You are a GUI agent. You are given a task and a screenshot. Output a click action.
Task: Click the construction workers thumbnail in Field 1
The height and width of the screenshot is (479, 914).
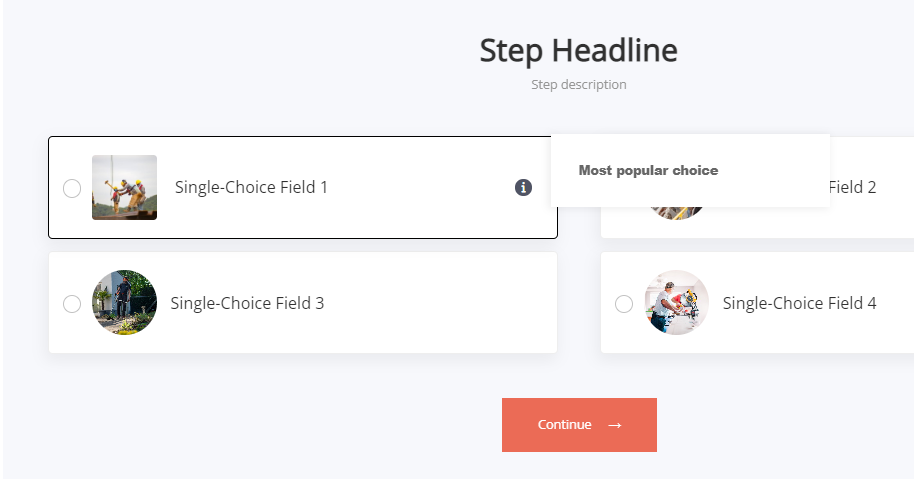click(x=124, y=187)
